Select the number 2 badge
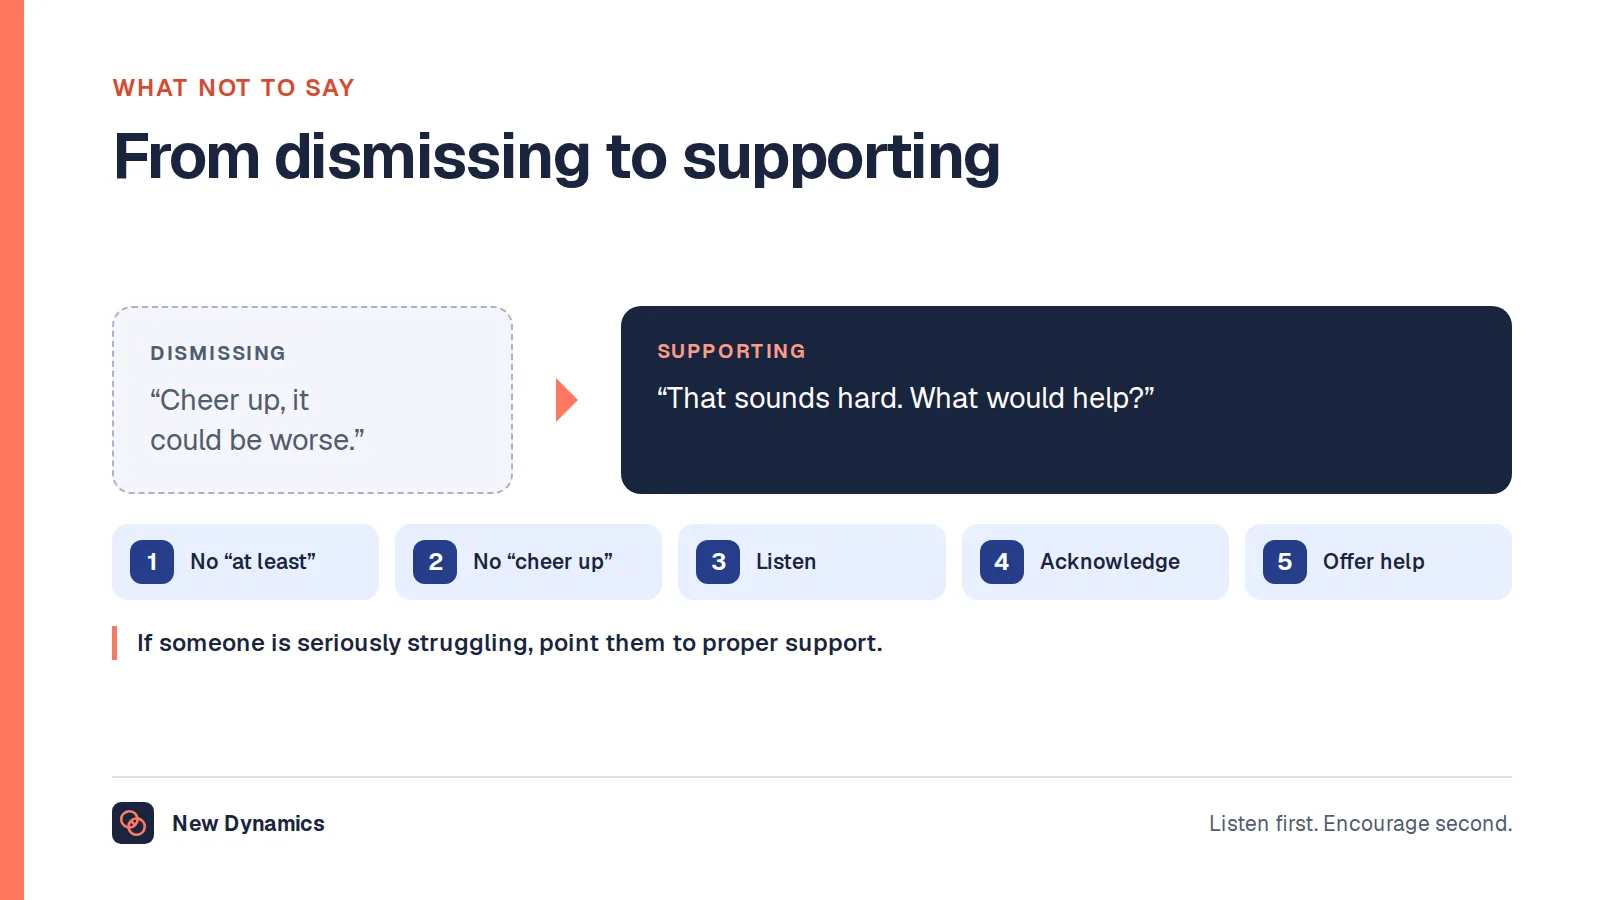 pos(435,562)
